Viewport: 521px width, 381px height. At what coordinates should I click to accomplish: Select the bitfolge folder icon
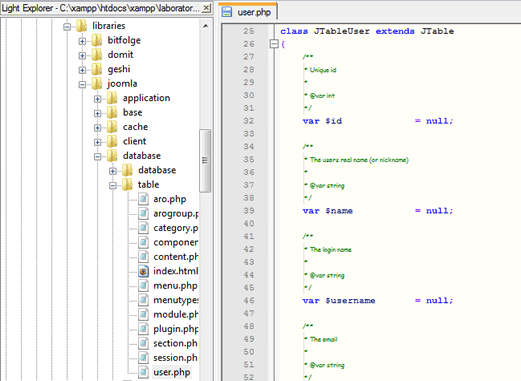(97, 40)
